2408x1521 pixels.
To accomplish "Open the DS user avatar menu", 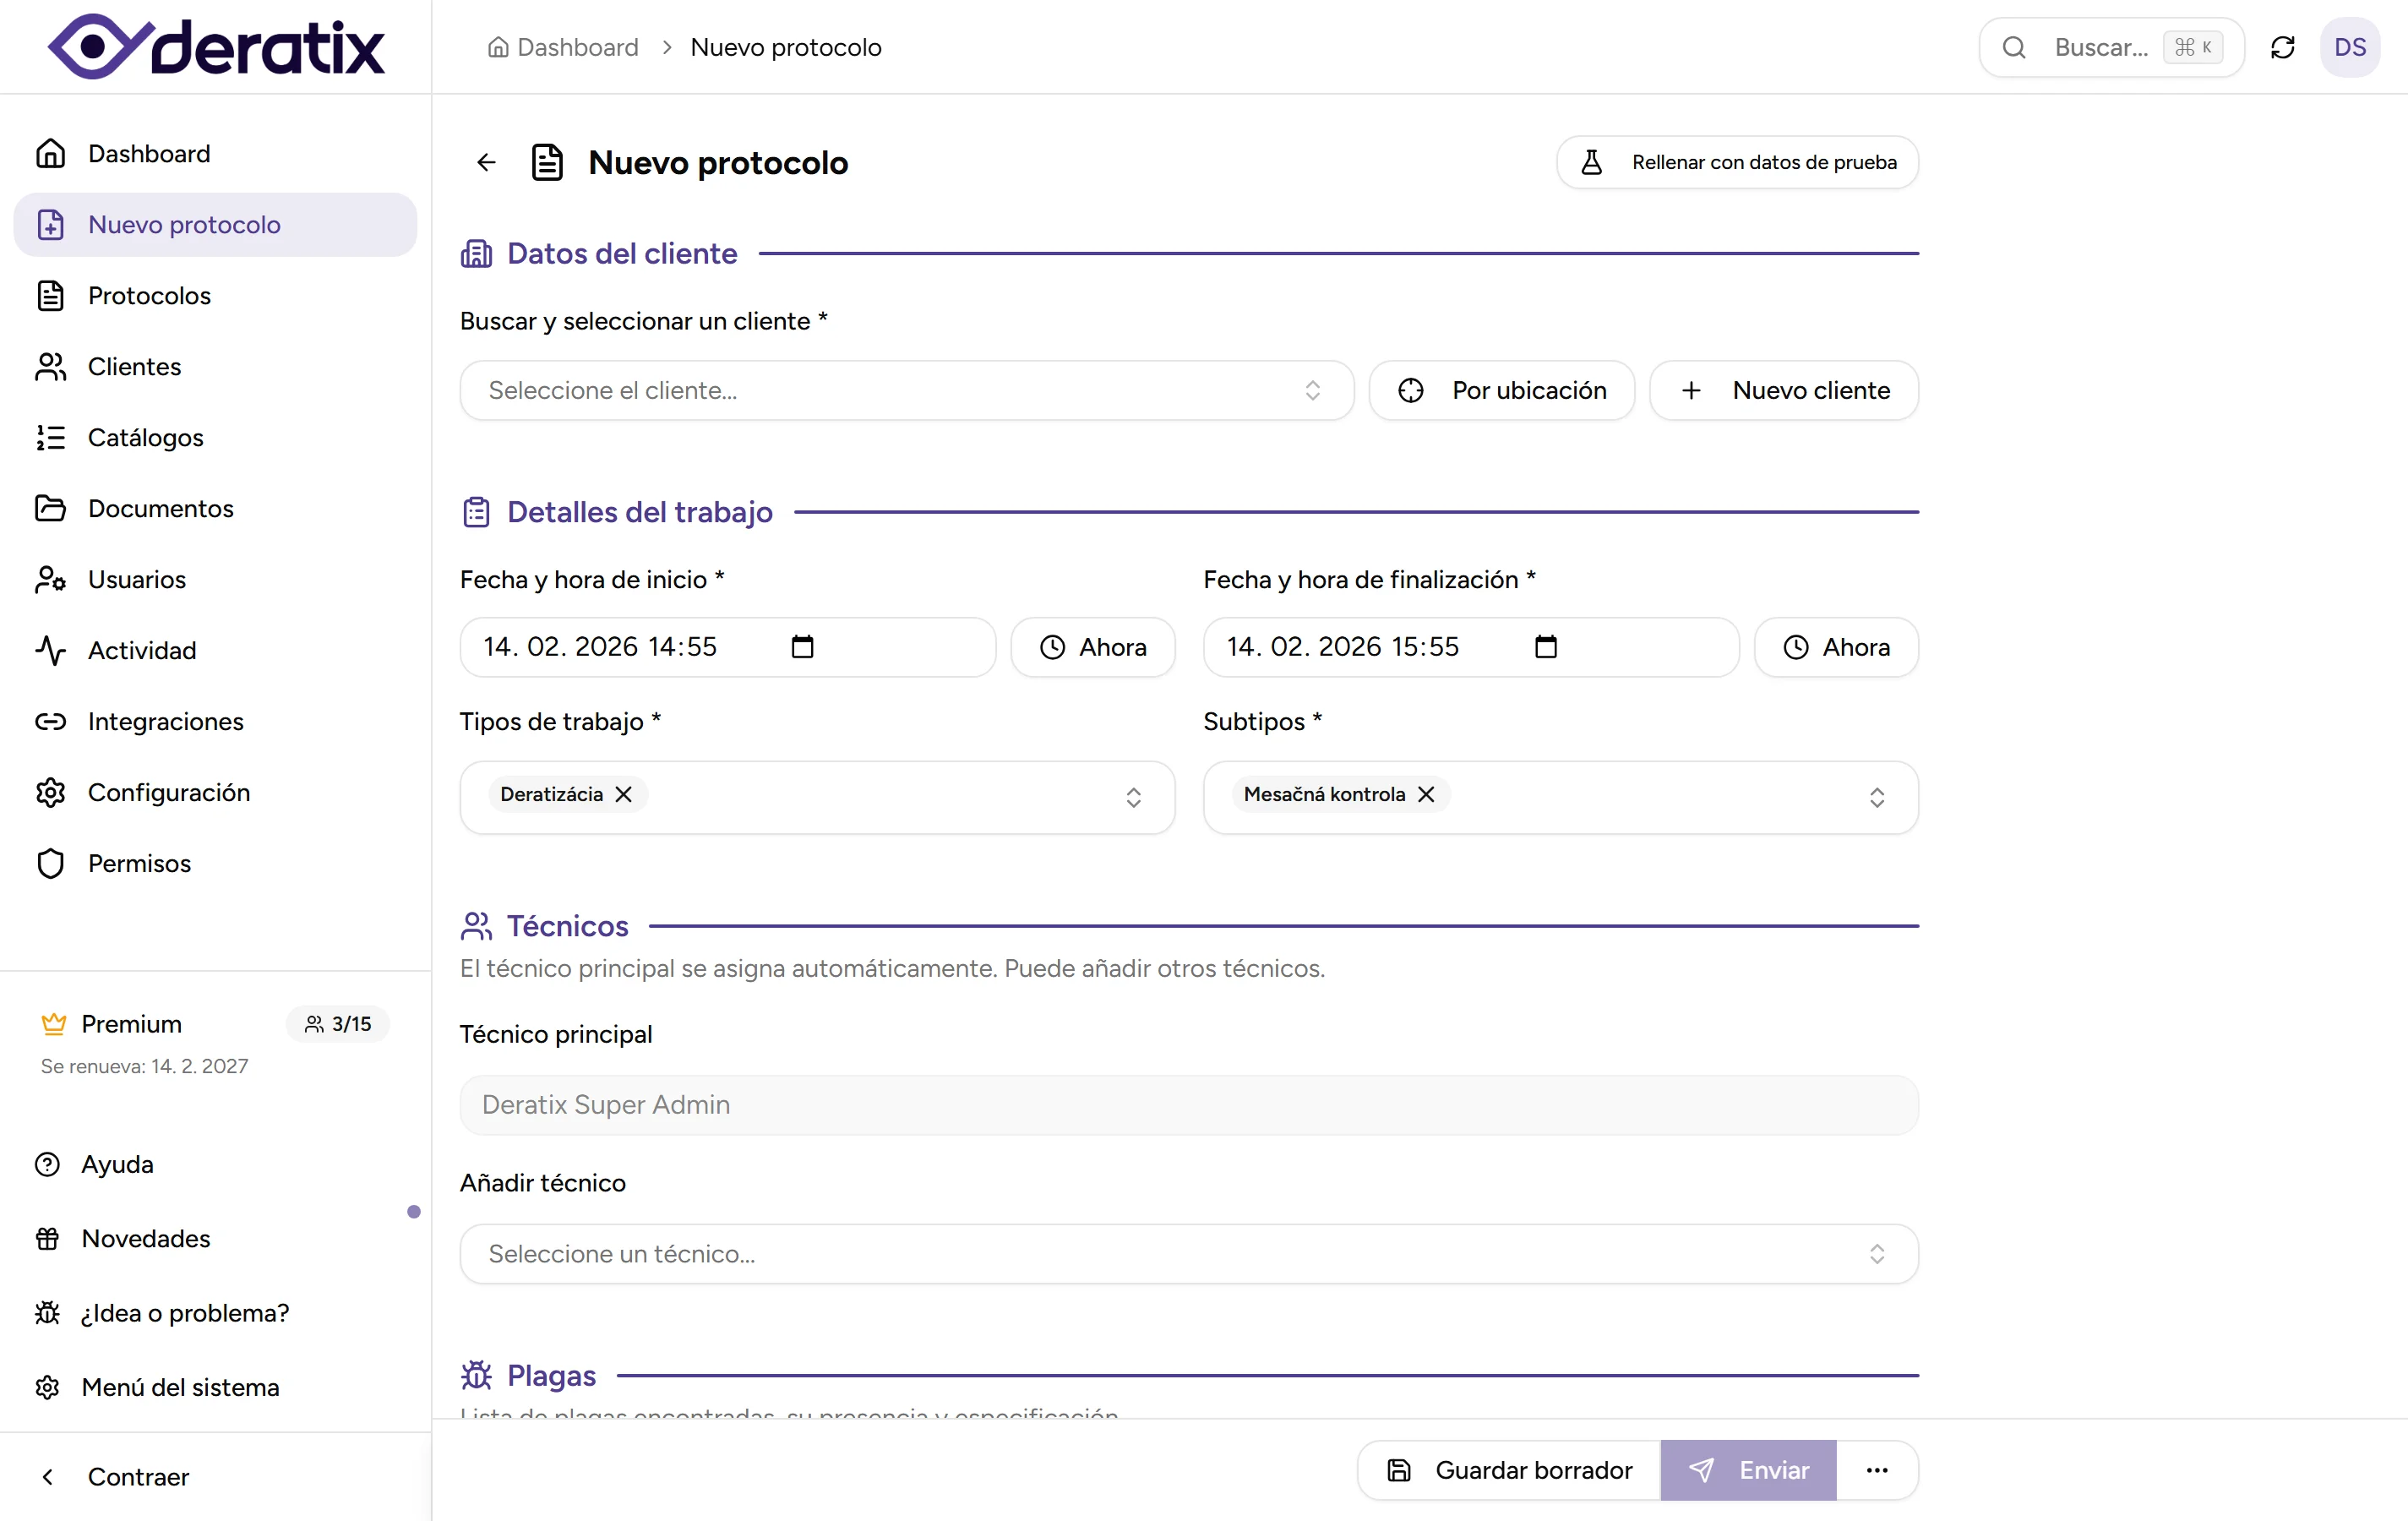I will pos(2349,47).
